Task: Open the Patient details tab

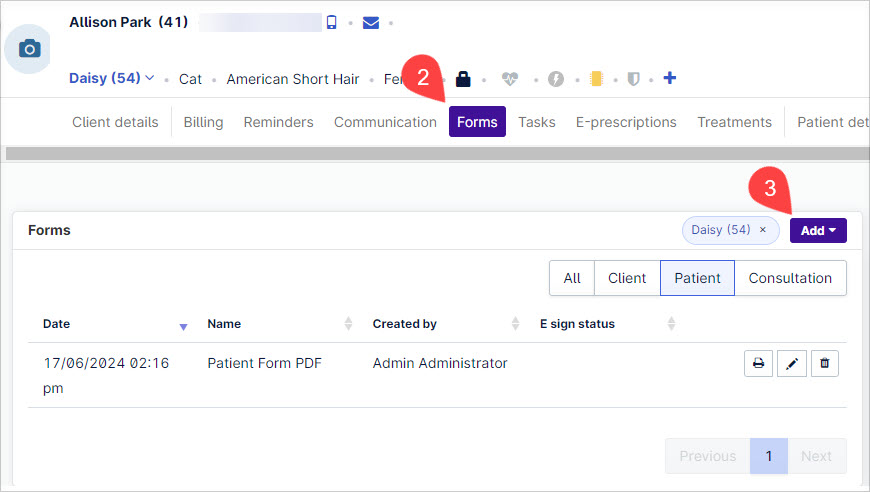Action: (833, 122)
